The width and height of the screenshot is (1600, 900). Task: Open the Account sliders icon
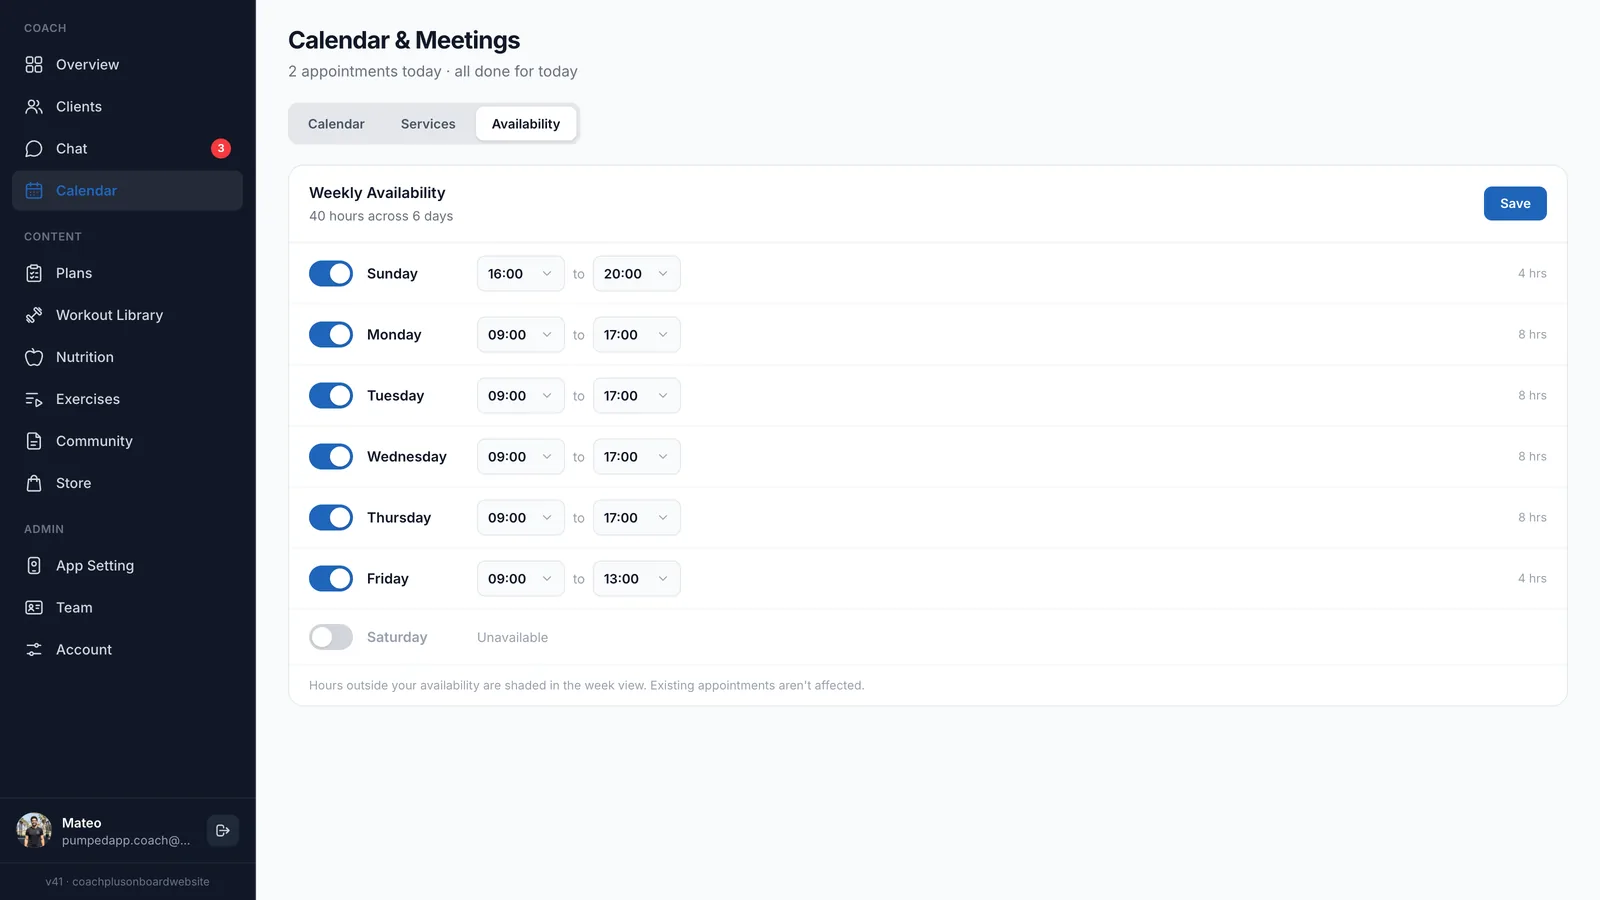pyautogui.click(x=34, y=650)
